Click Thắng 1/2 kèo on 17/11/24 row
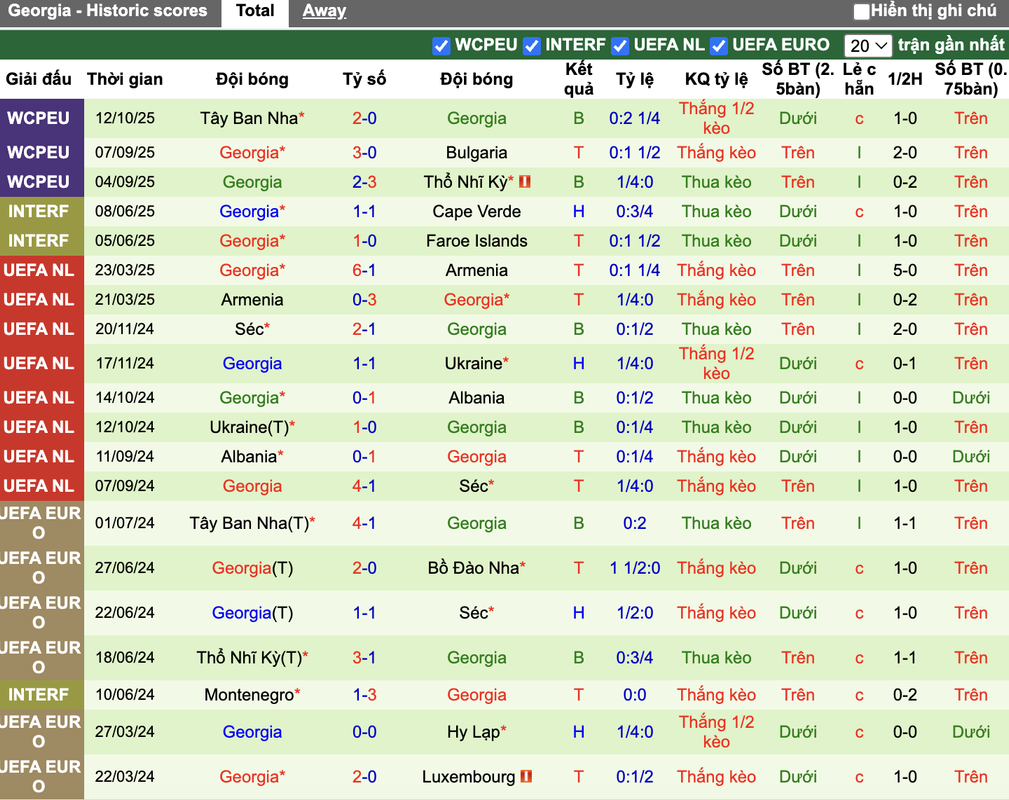The image size is (1009, 800). [716, 364]
